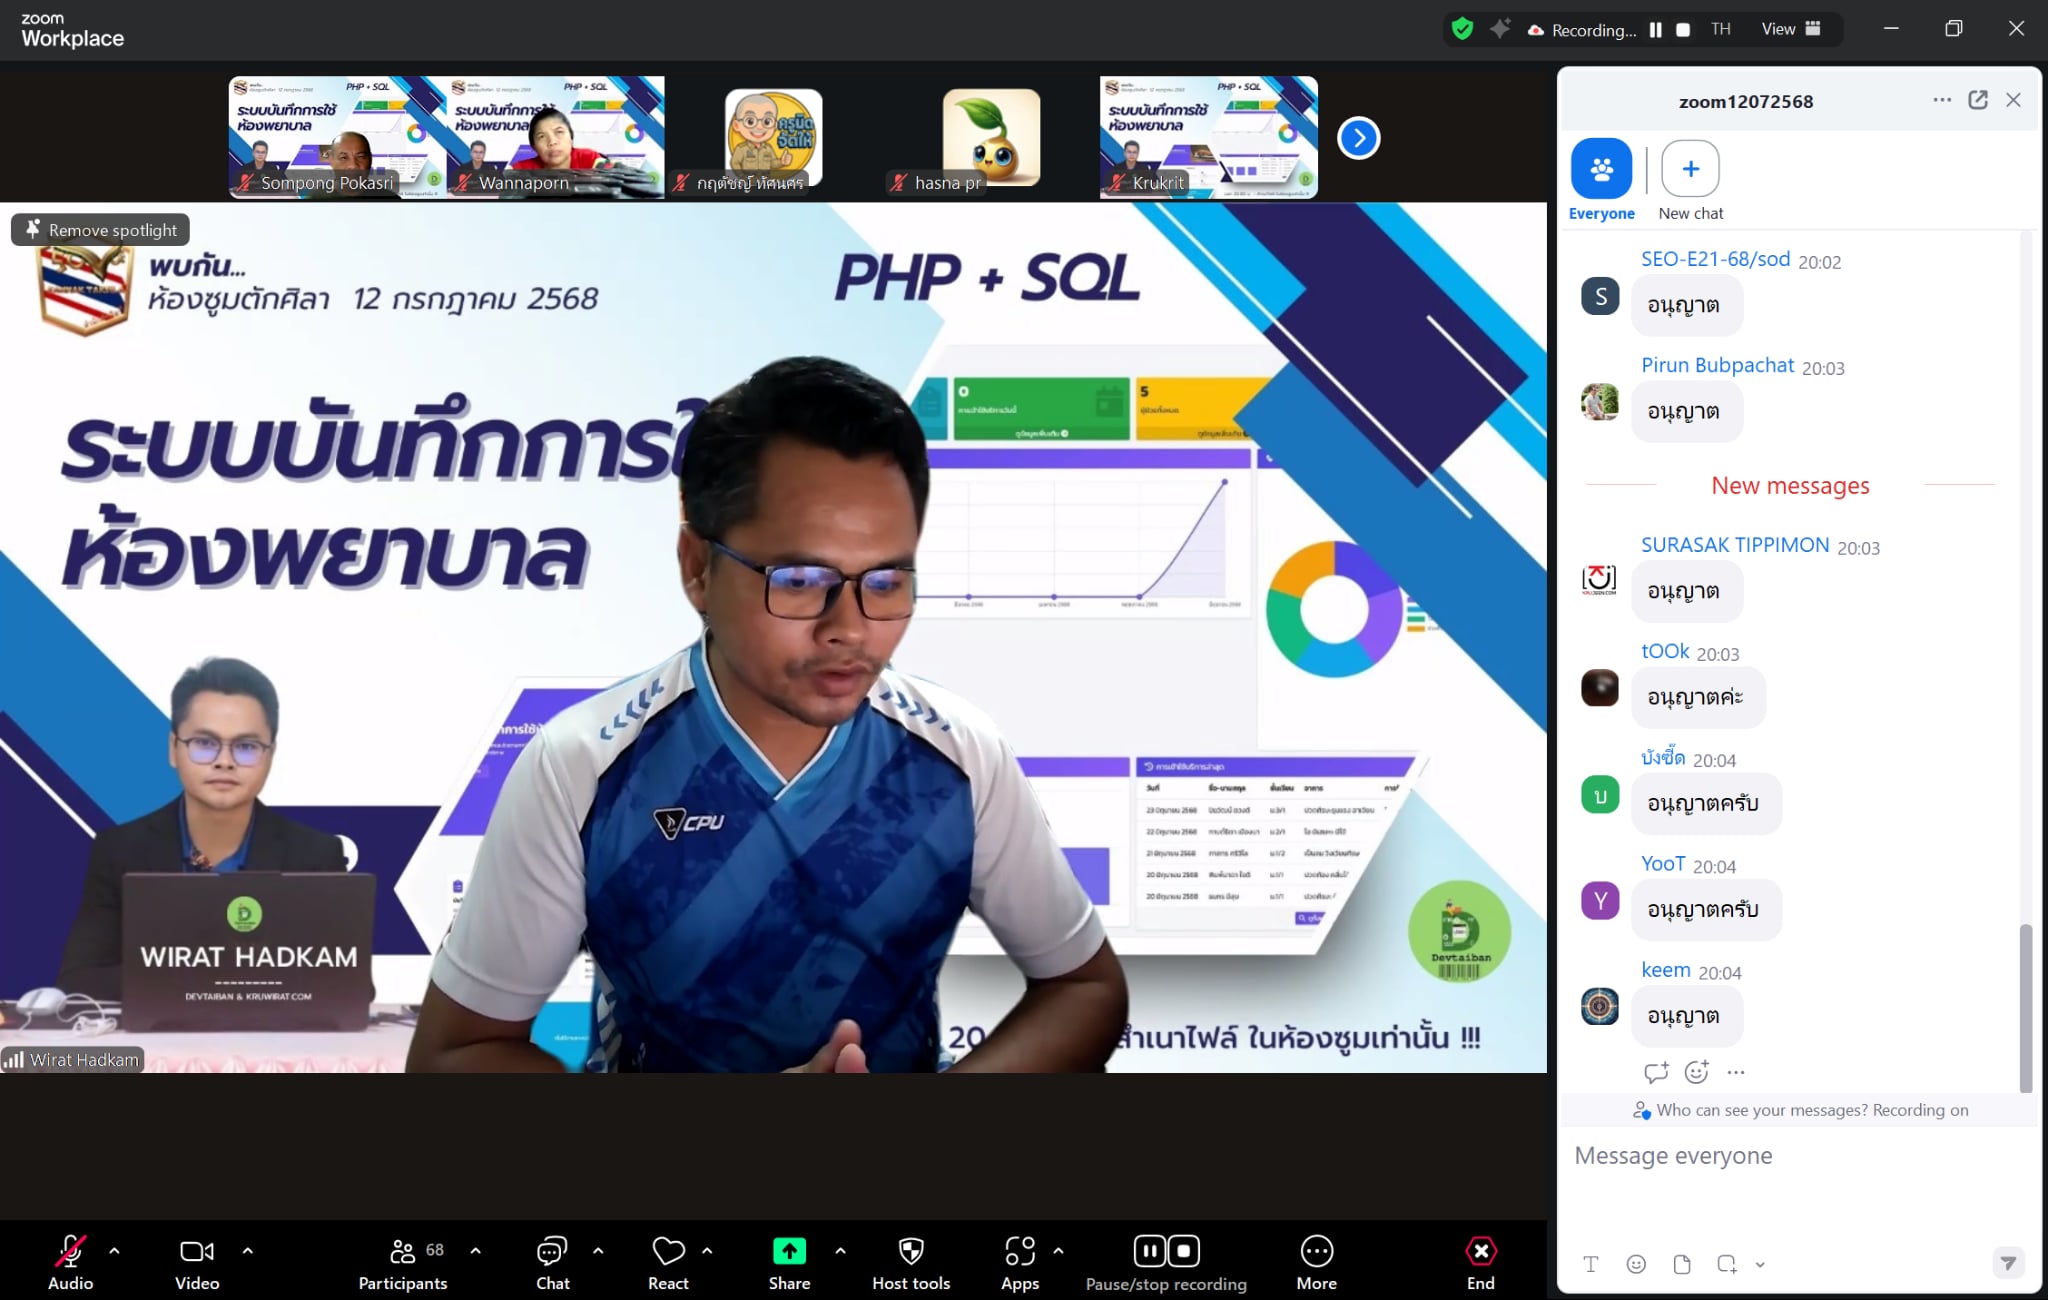
Task: Open the emoji picker in the chat box
Action: coord(1636,1264)
